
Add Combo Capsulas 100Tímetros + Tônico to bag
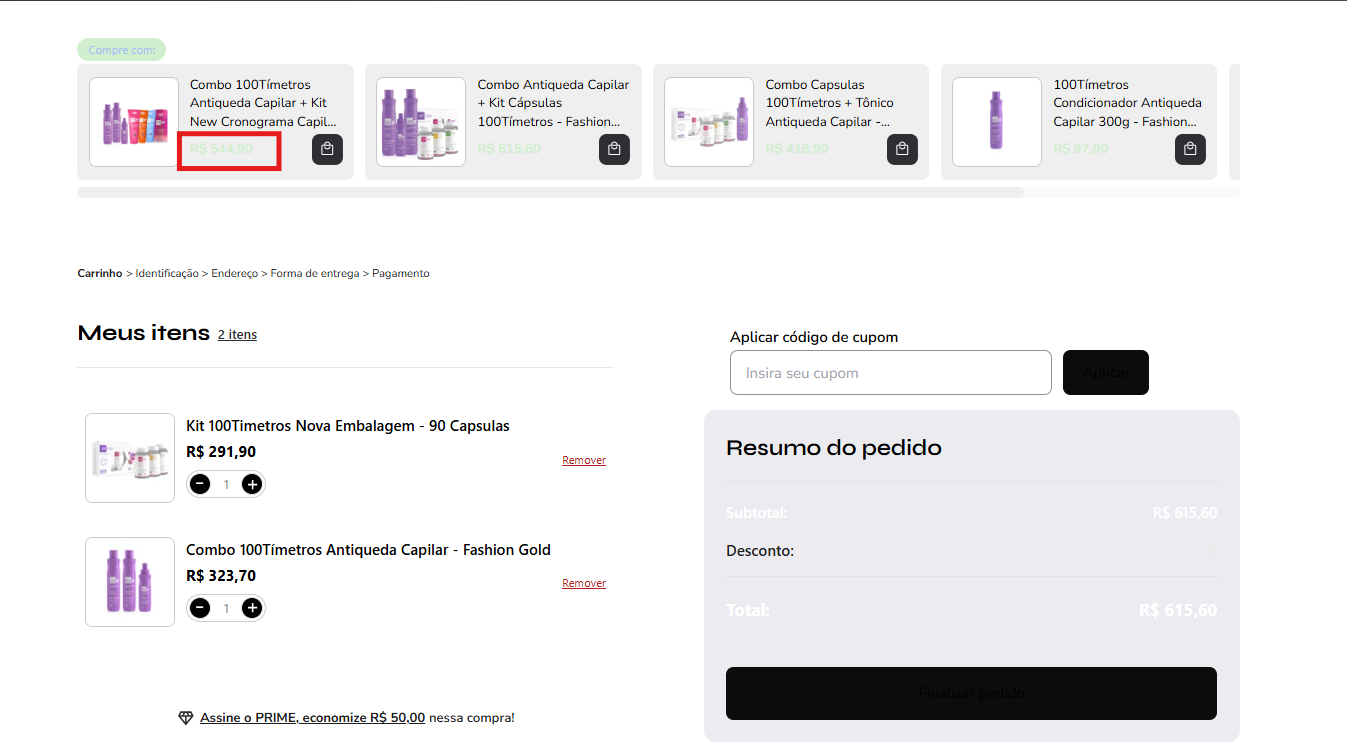click(902, 149)
